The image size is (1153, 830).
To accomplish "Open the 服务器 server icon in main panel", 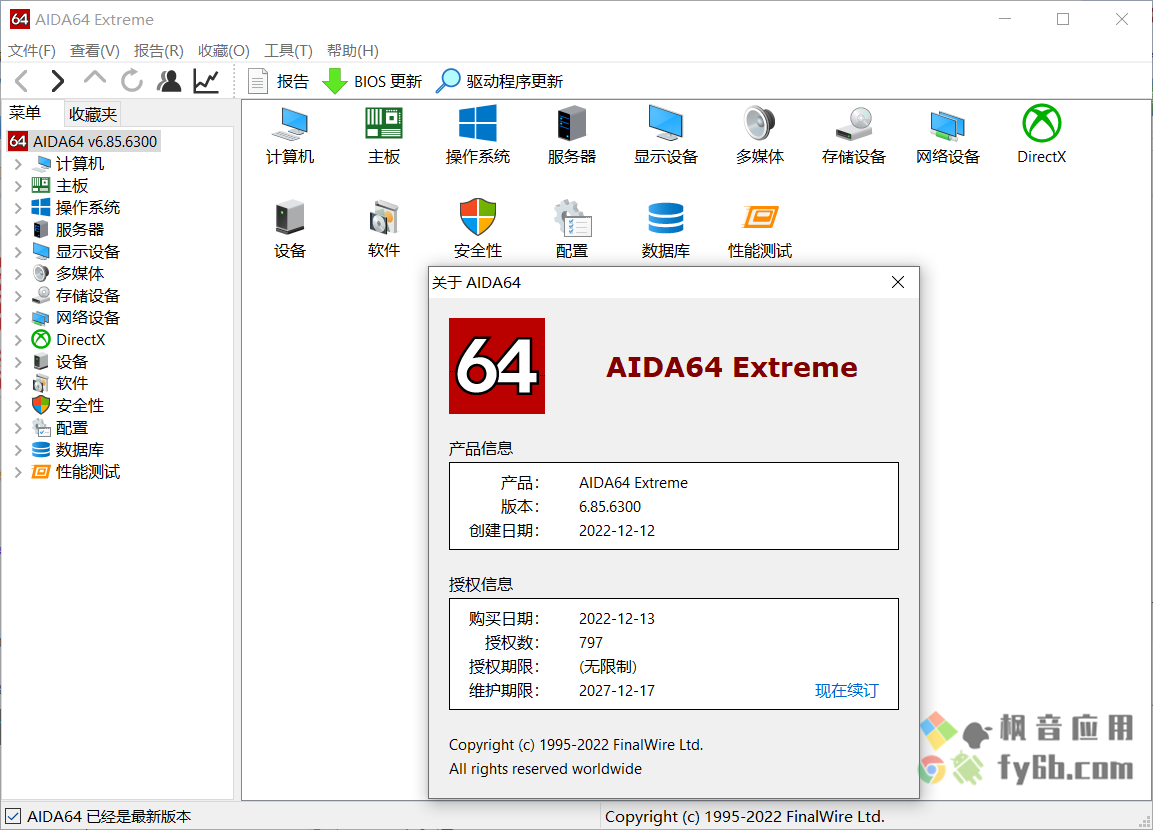I will point(571,135).
